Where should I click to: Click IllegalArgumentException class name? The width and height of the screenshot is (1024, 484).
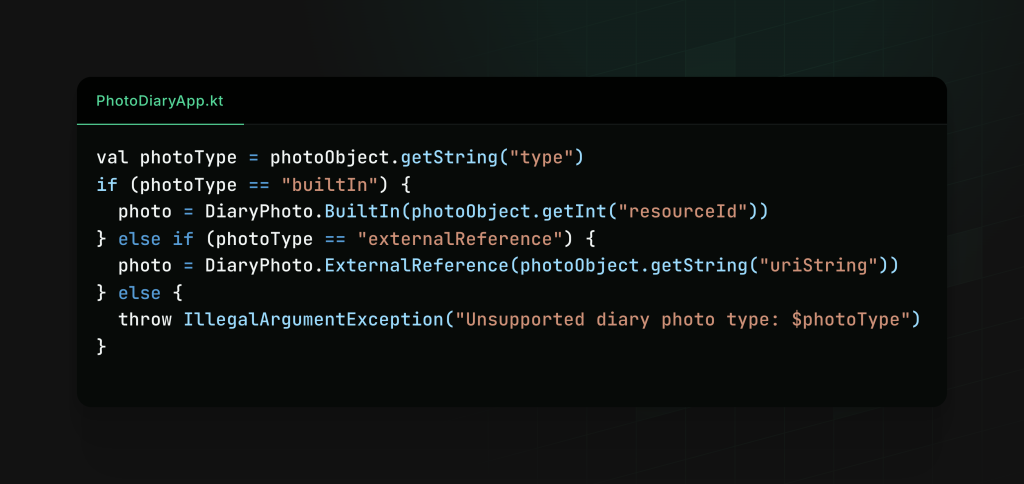pos(313,320)
